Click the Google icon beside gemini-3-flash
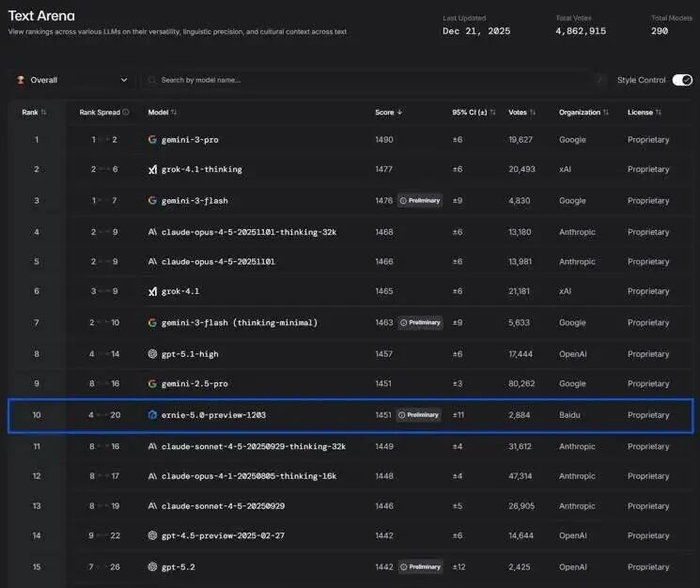 pos(152,200)
